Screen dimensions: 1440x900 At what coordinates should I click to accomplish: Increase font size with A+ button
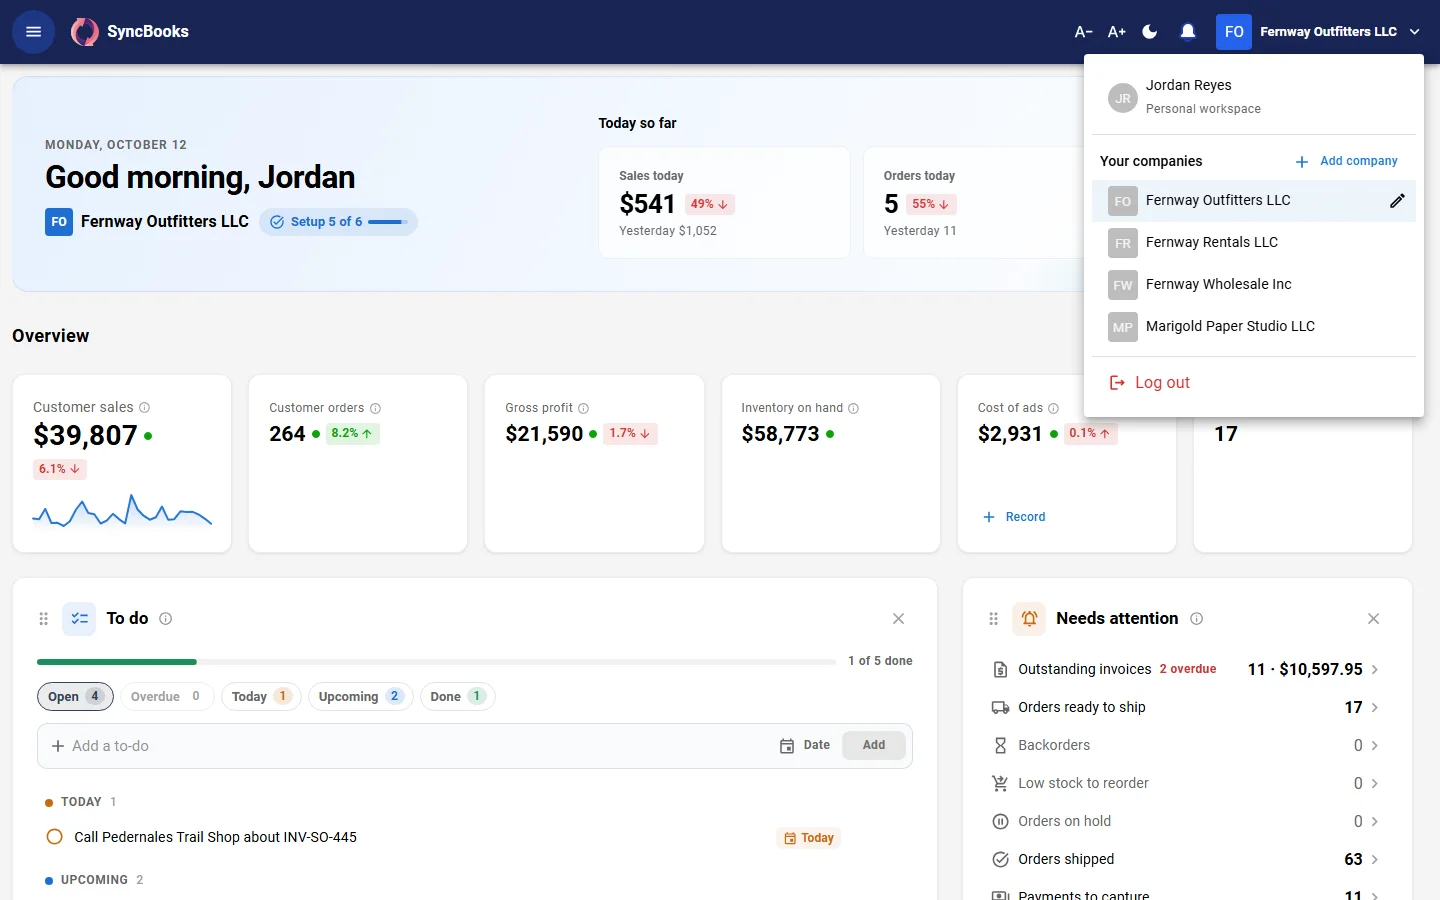(x=1117, y=32)
